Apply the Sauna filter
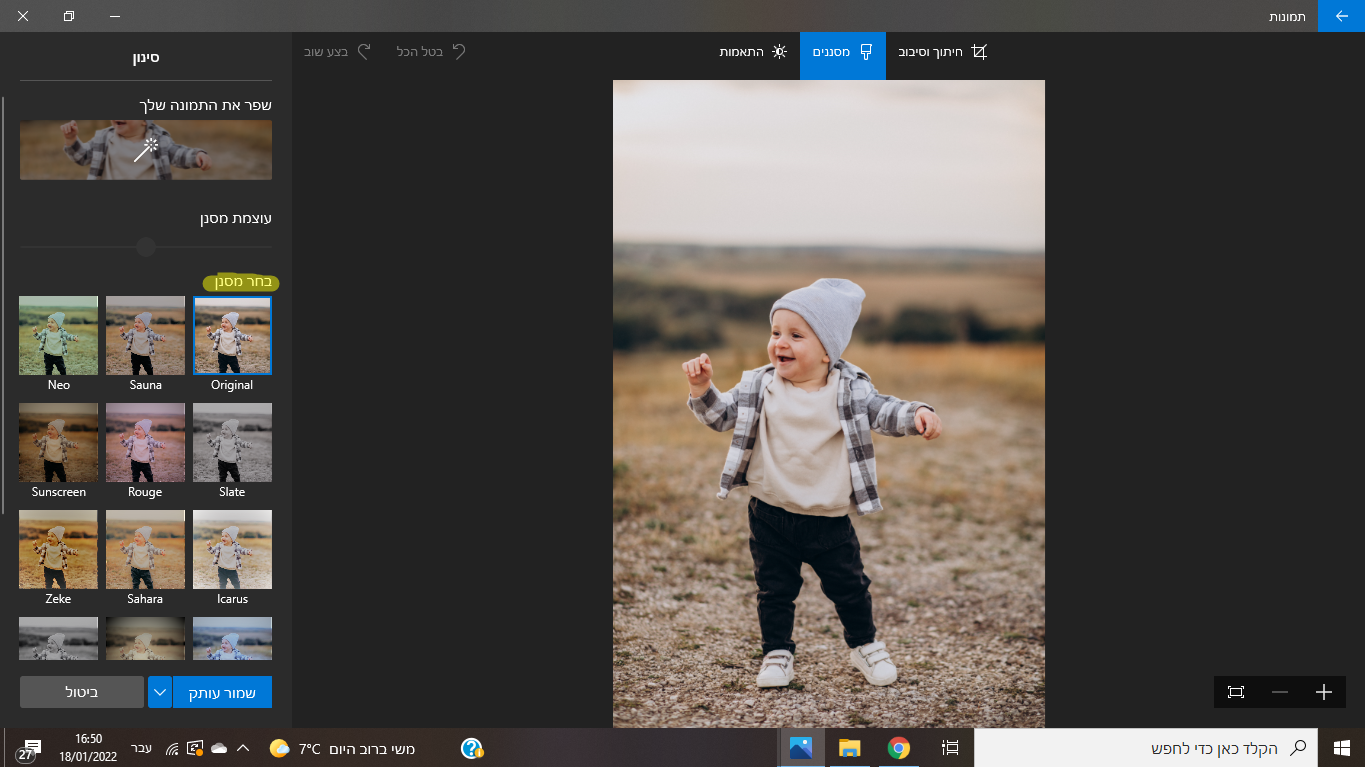This screenshot has height=767, width=1365. tap(145, 335)
